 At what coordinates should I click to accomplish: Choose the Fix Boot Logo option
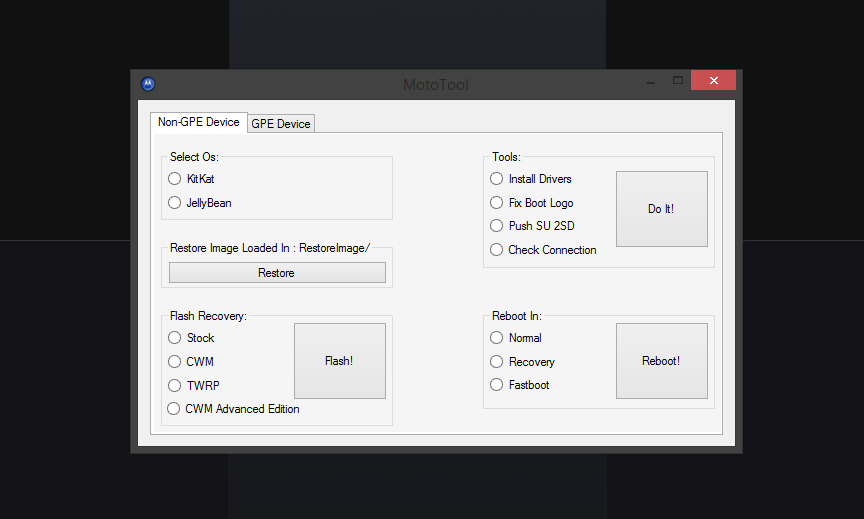point(497,203)
